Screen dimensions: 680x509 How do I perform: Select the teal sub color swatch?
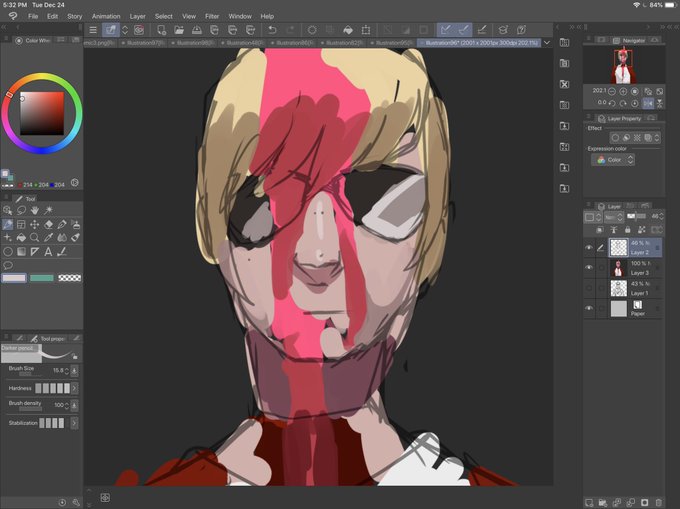pos(42,278)
